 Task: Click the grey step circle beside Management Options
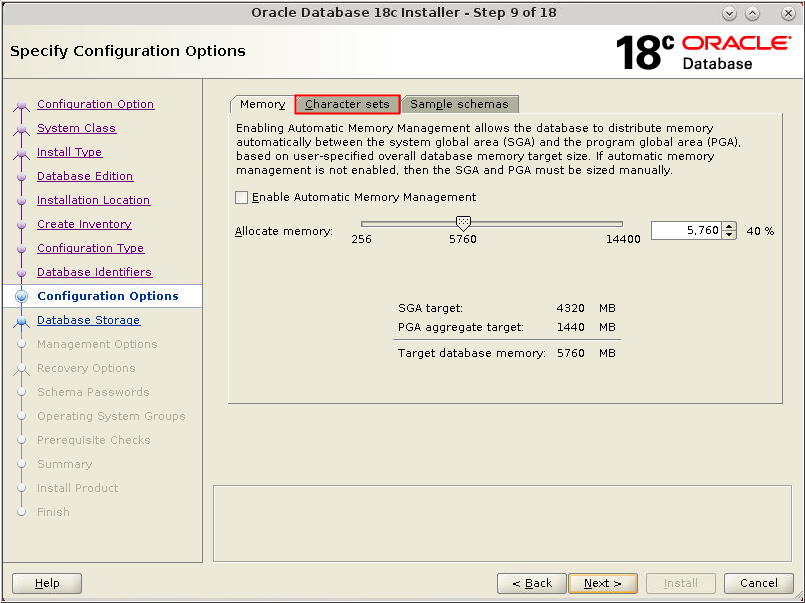tap(22, 344)
